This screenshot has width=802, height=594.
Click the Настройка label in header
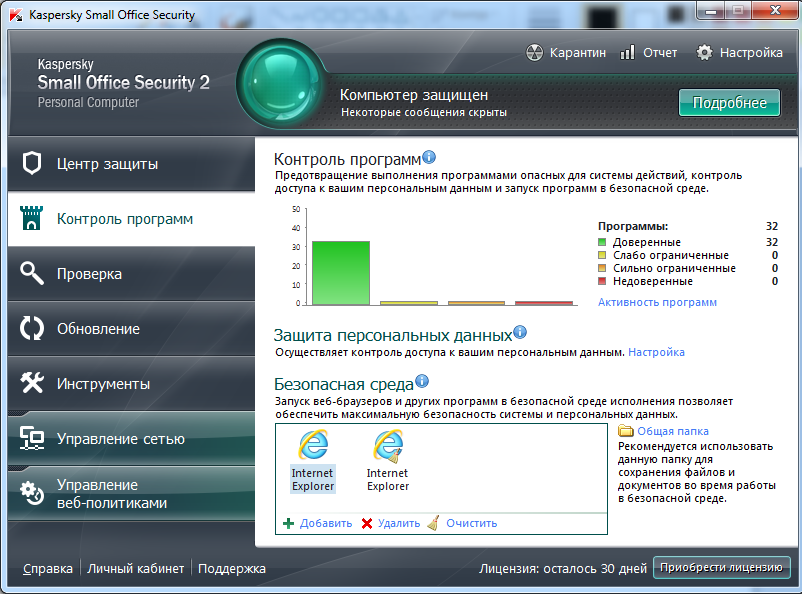751,53
